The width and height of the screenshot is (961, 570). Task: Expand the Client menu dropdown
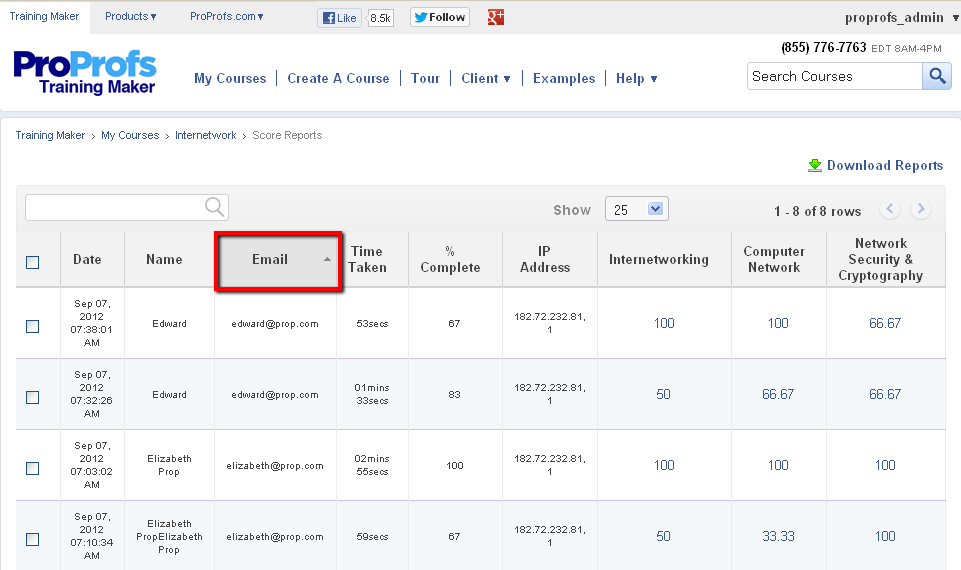click(486, 78)
